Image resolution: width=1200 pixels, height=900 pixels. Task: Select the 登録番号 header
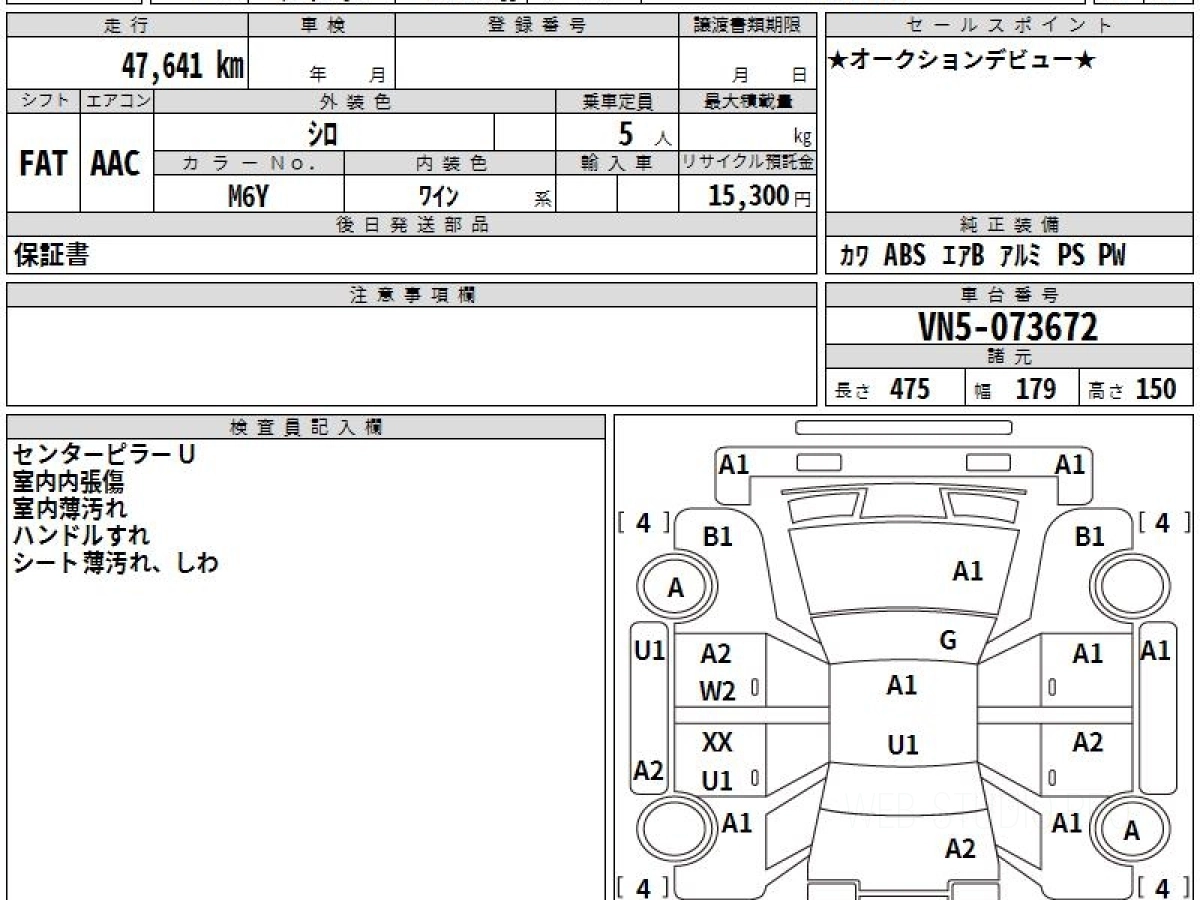pos(537,26)
